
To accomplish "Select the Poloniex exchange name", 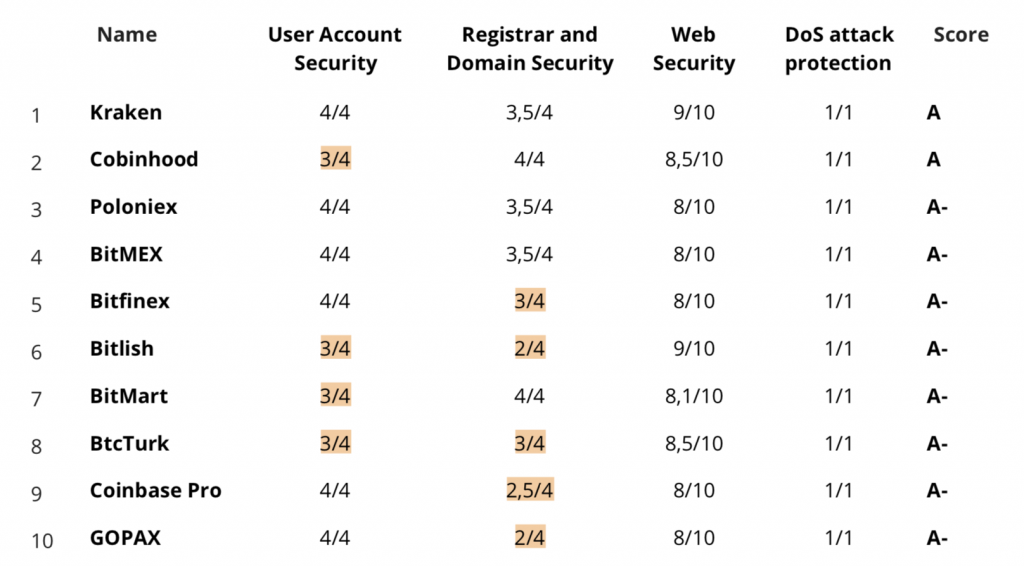I will pyautogui.click(x=133, y=207).
